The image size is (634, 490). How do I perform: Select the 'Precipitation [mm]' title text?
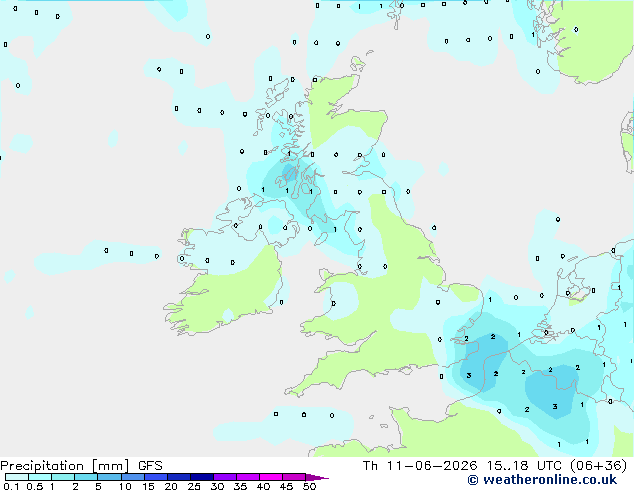[x=64, y=466]
